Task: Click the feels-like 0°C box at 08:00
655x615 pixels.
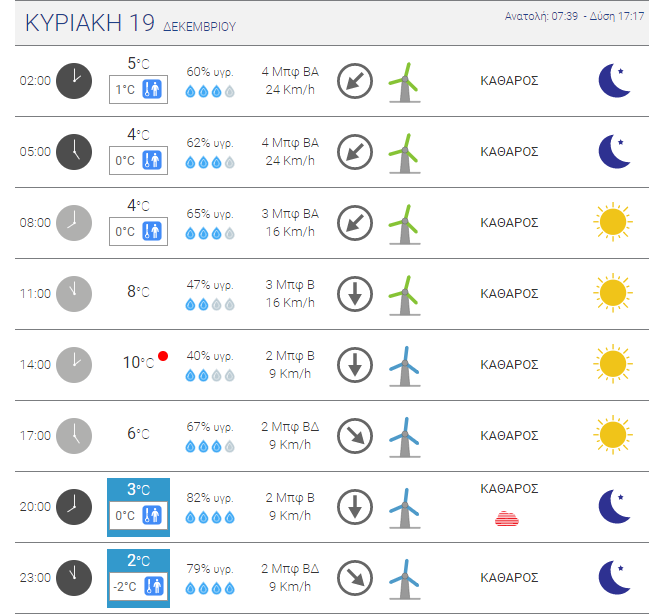Action: point(138,231)
